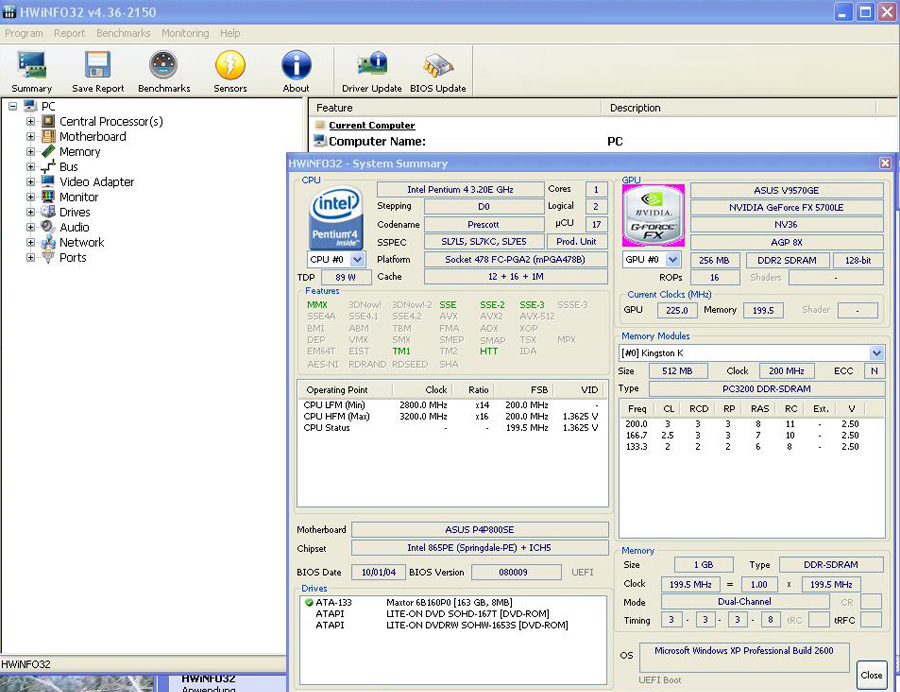The height and width of the screenshot is (692, 900).
Task: Open the Report menu
Action: 69,33
